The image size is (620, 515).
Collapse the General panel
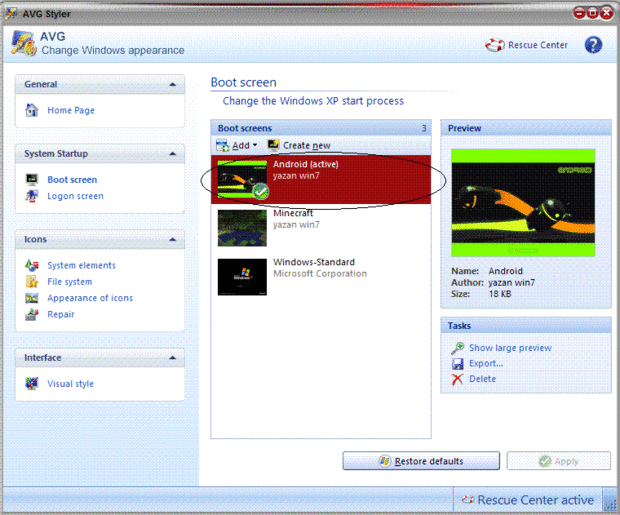coord(172,84)
